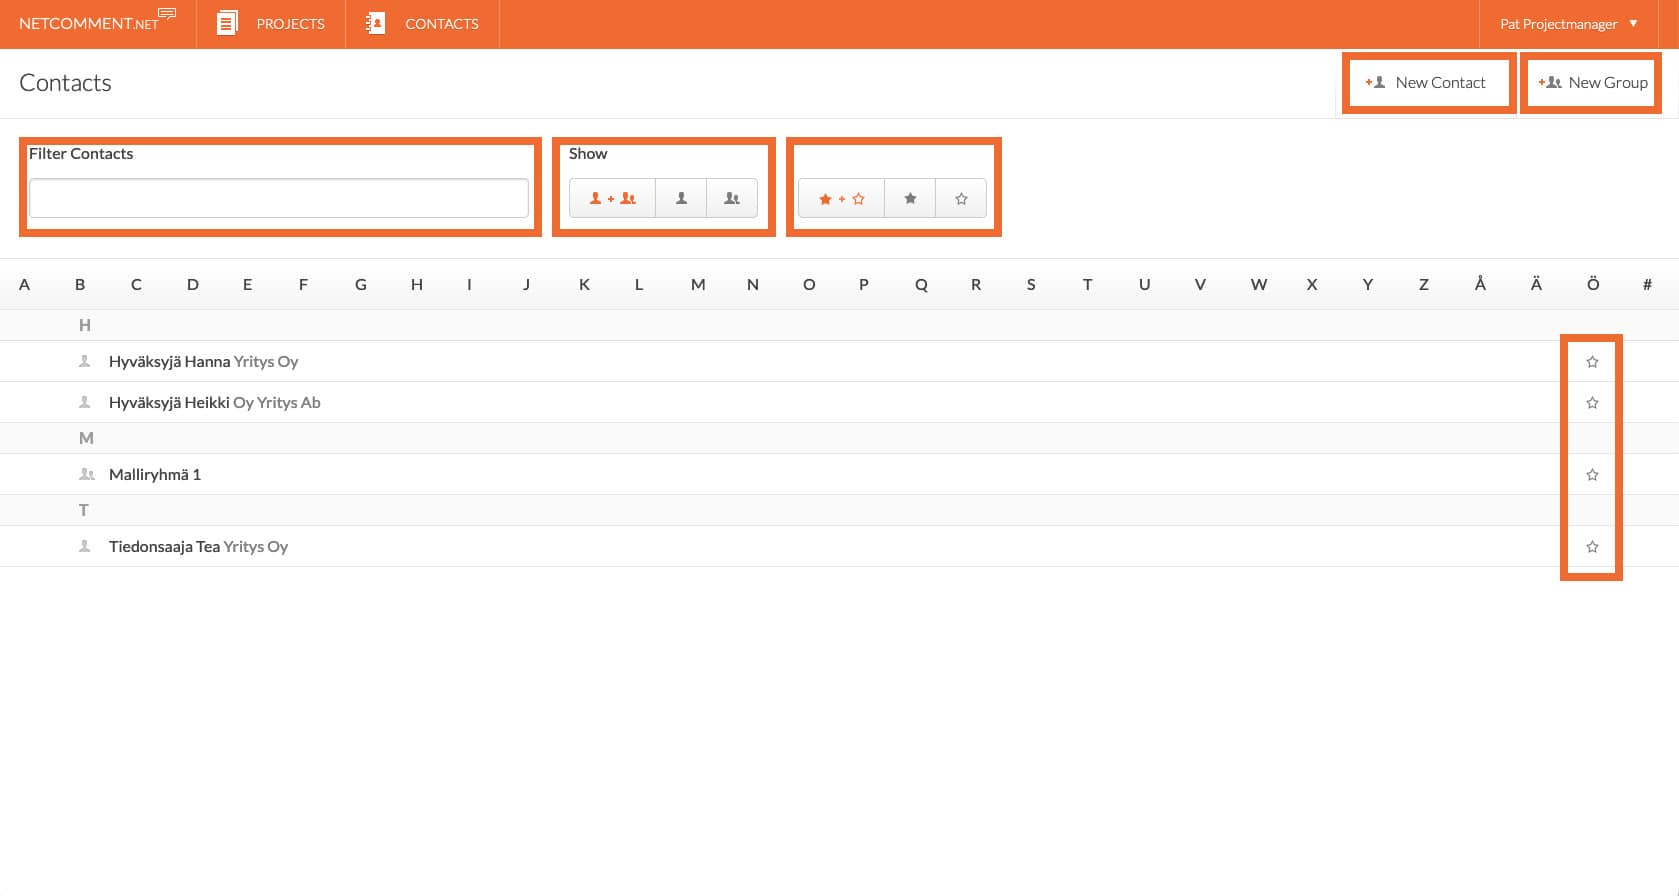Go to the Contacts menu item
This screenshot has width=1679, height=896.
[x=422, y=24]
